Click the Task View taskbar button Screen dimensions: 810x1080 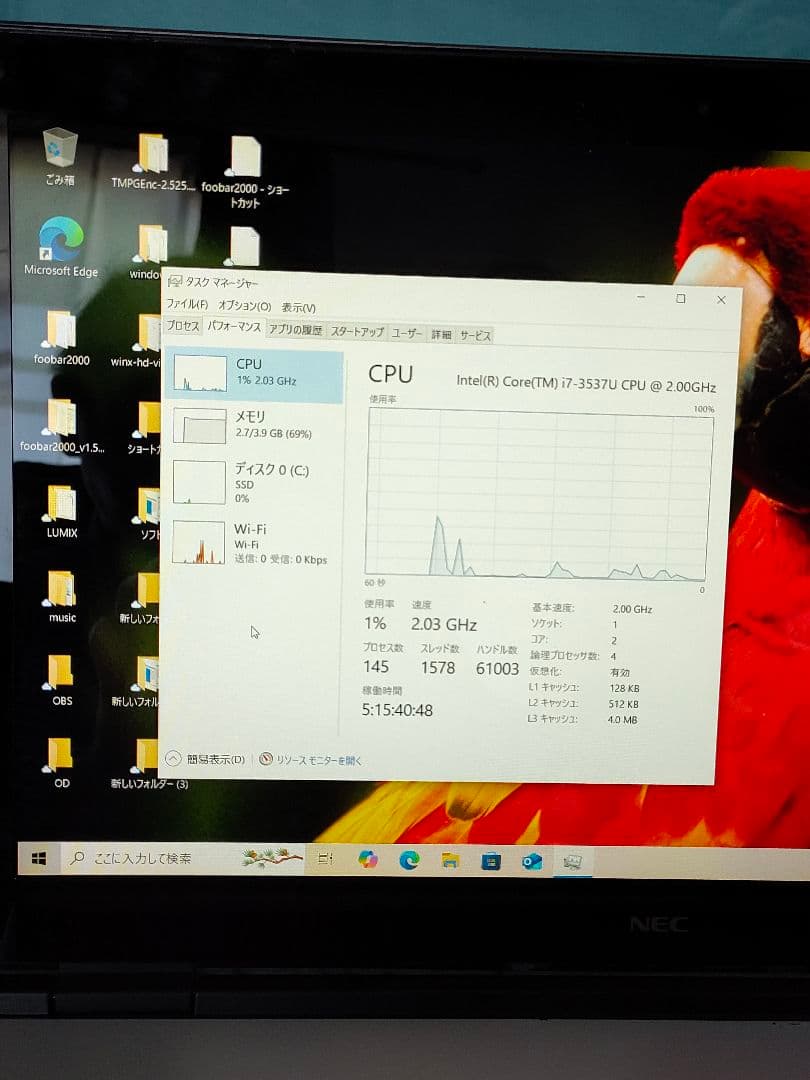coord(325,859)
